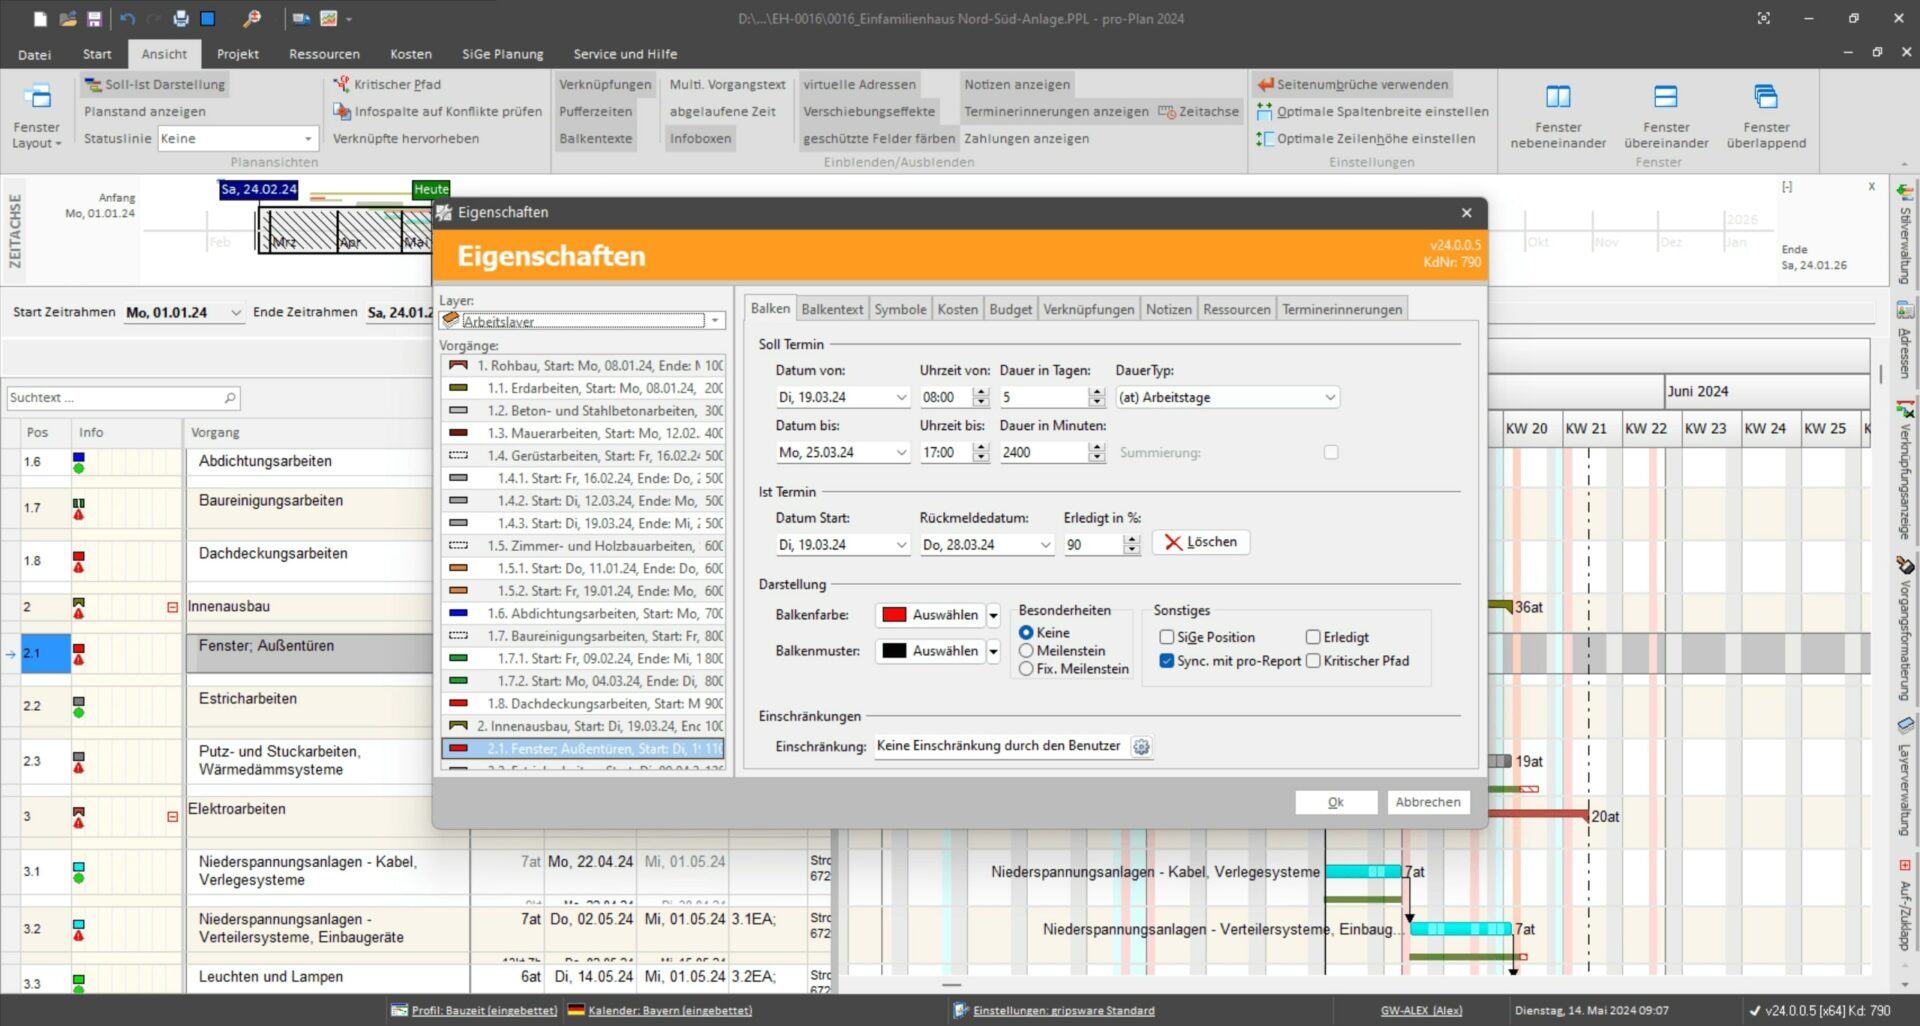Viewport: 1920px width, 1026px height.
Task: Click the gear icon beside the Einschränkung field
Action: click(1141, 746)
